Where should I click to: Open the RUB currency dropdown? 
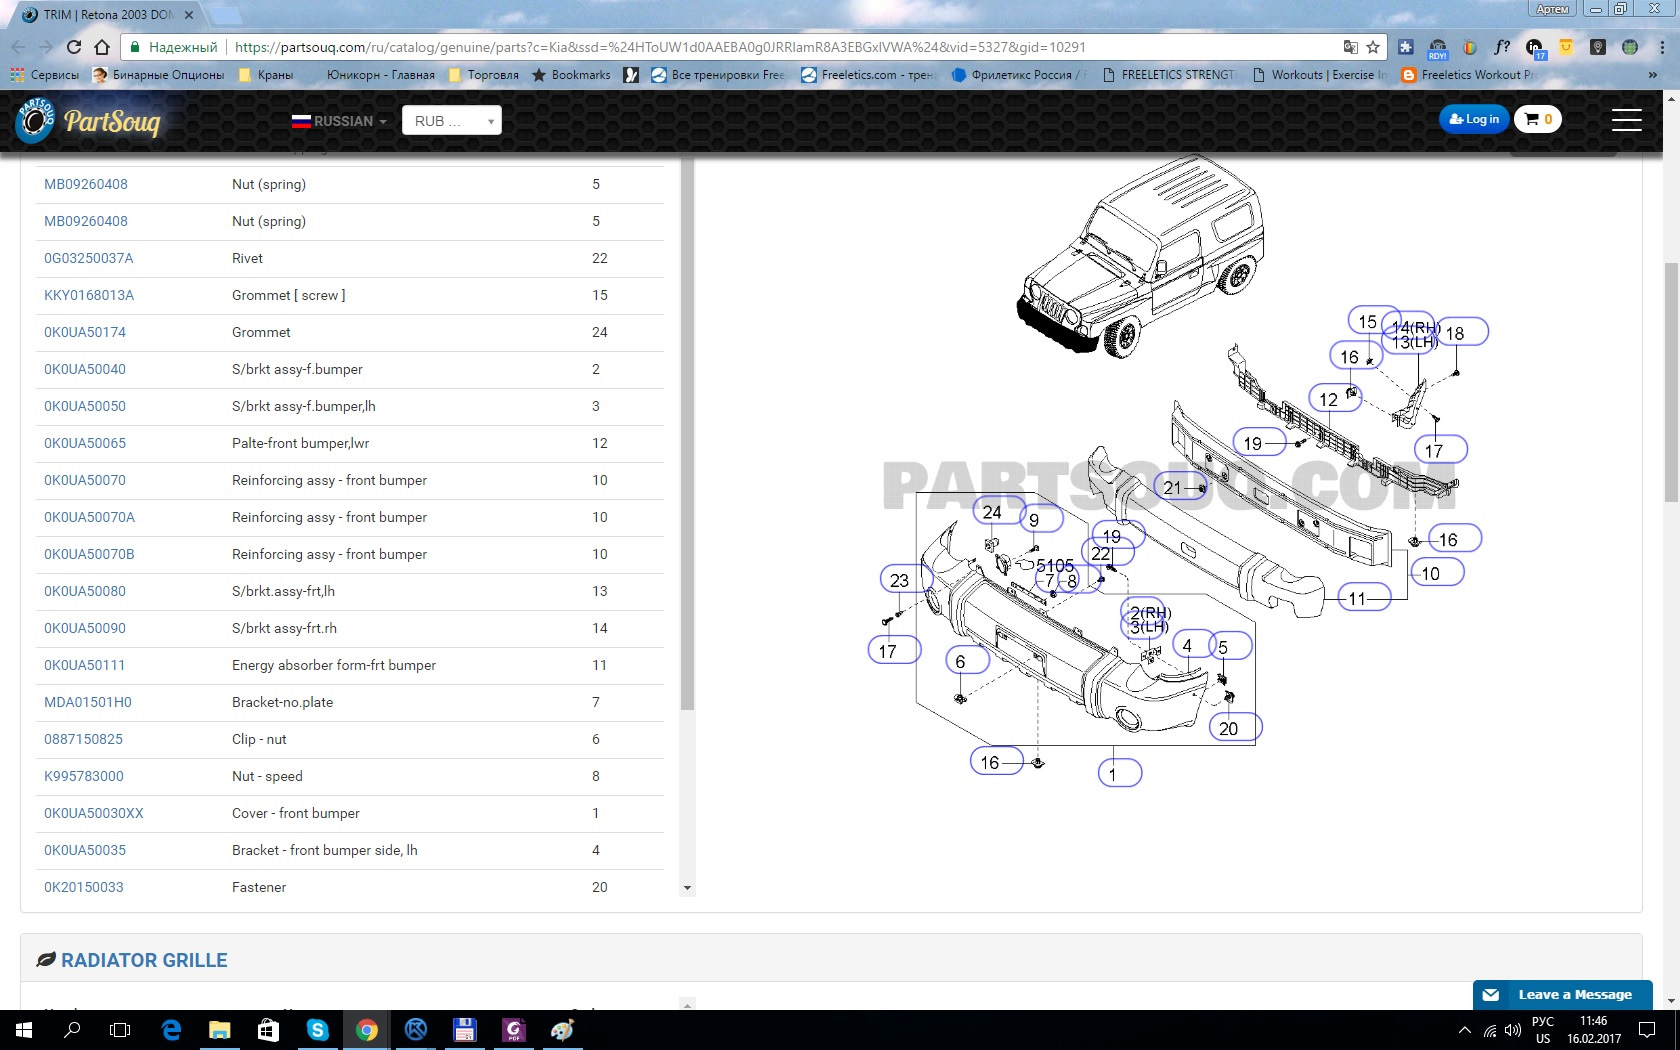click(x=452, y=120)
